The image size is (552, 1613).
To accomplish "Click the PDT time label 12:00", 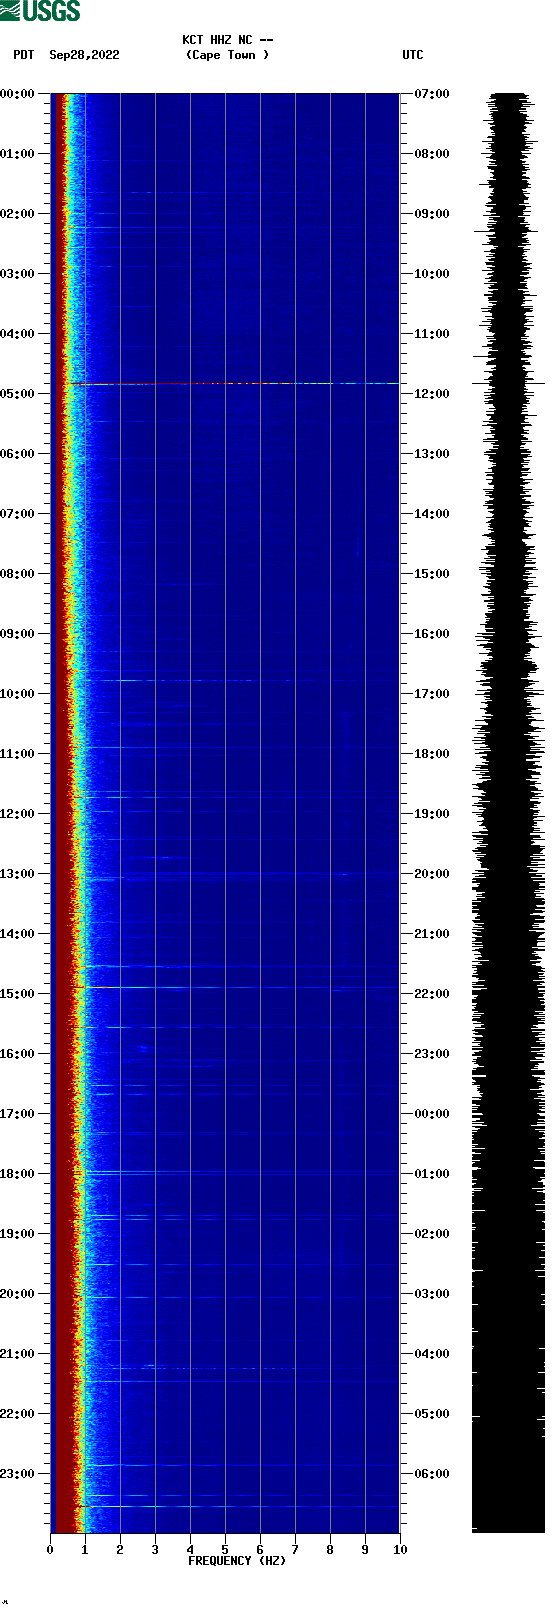I will click(x=17, y=814).
